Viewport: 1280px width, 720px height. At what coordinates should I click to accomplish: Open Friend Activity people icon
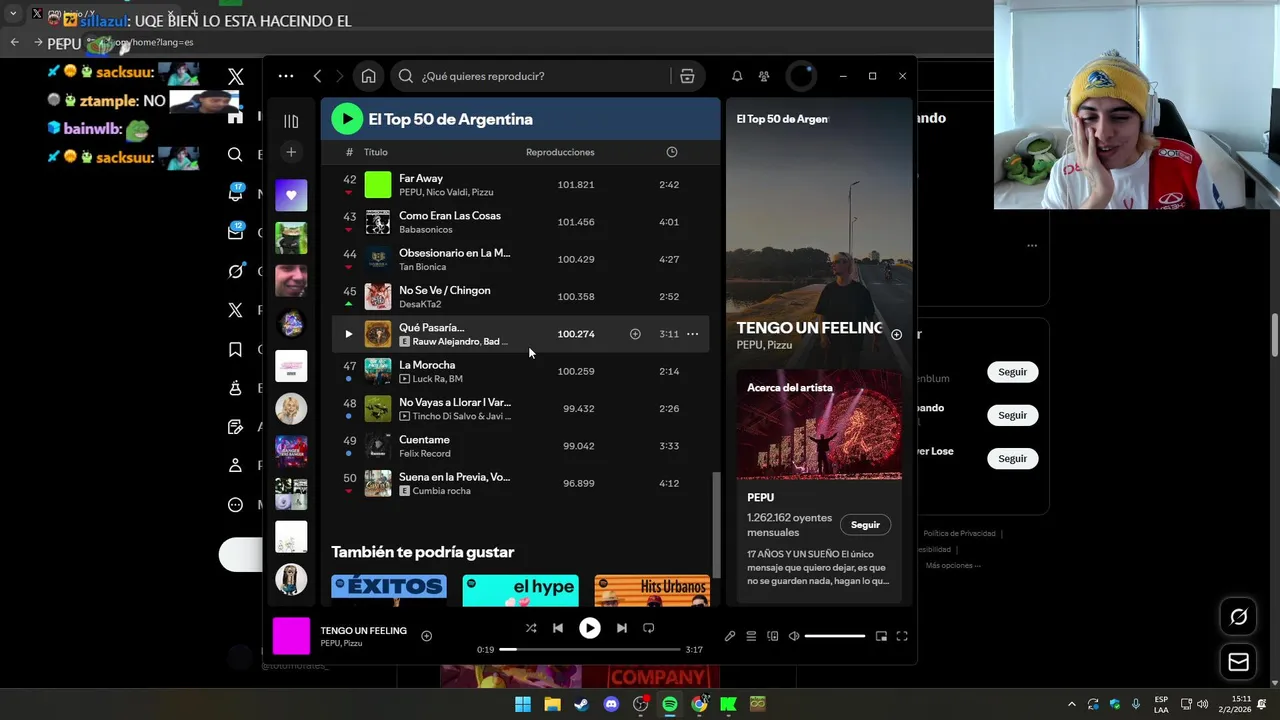(x=764, y=76)
